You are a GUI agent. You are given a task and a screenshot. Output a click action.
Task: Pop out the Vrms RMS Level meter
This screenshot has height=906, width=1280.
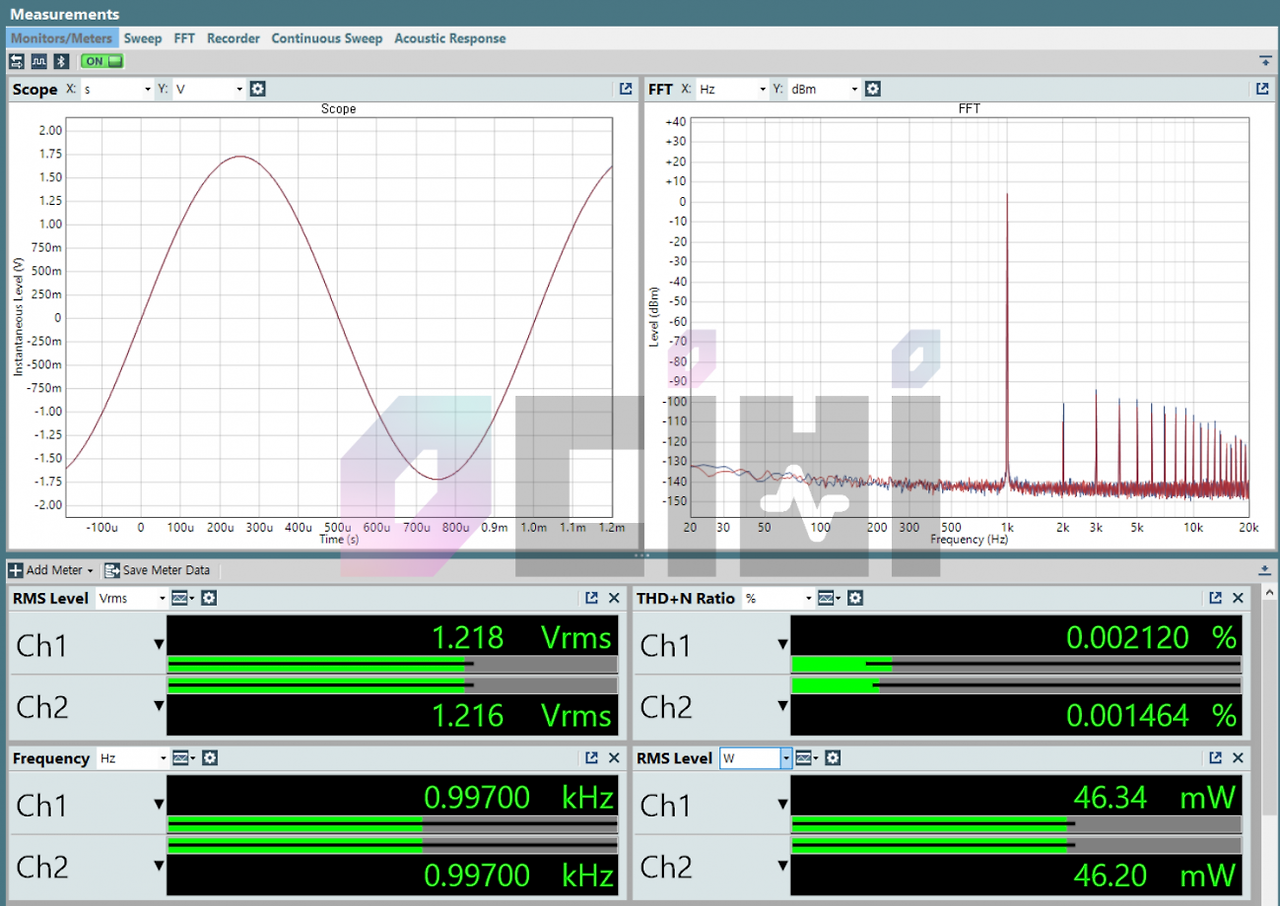(x=592, y=598)
